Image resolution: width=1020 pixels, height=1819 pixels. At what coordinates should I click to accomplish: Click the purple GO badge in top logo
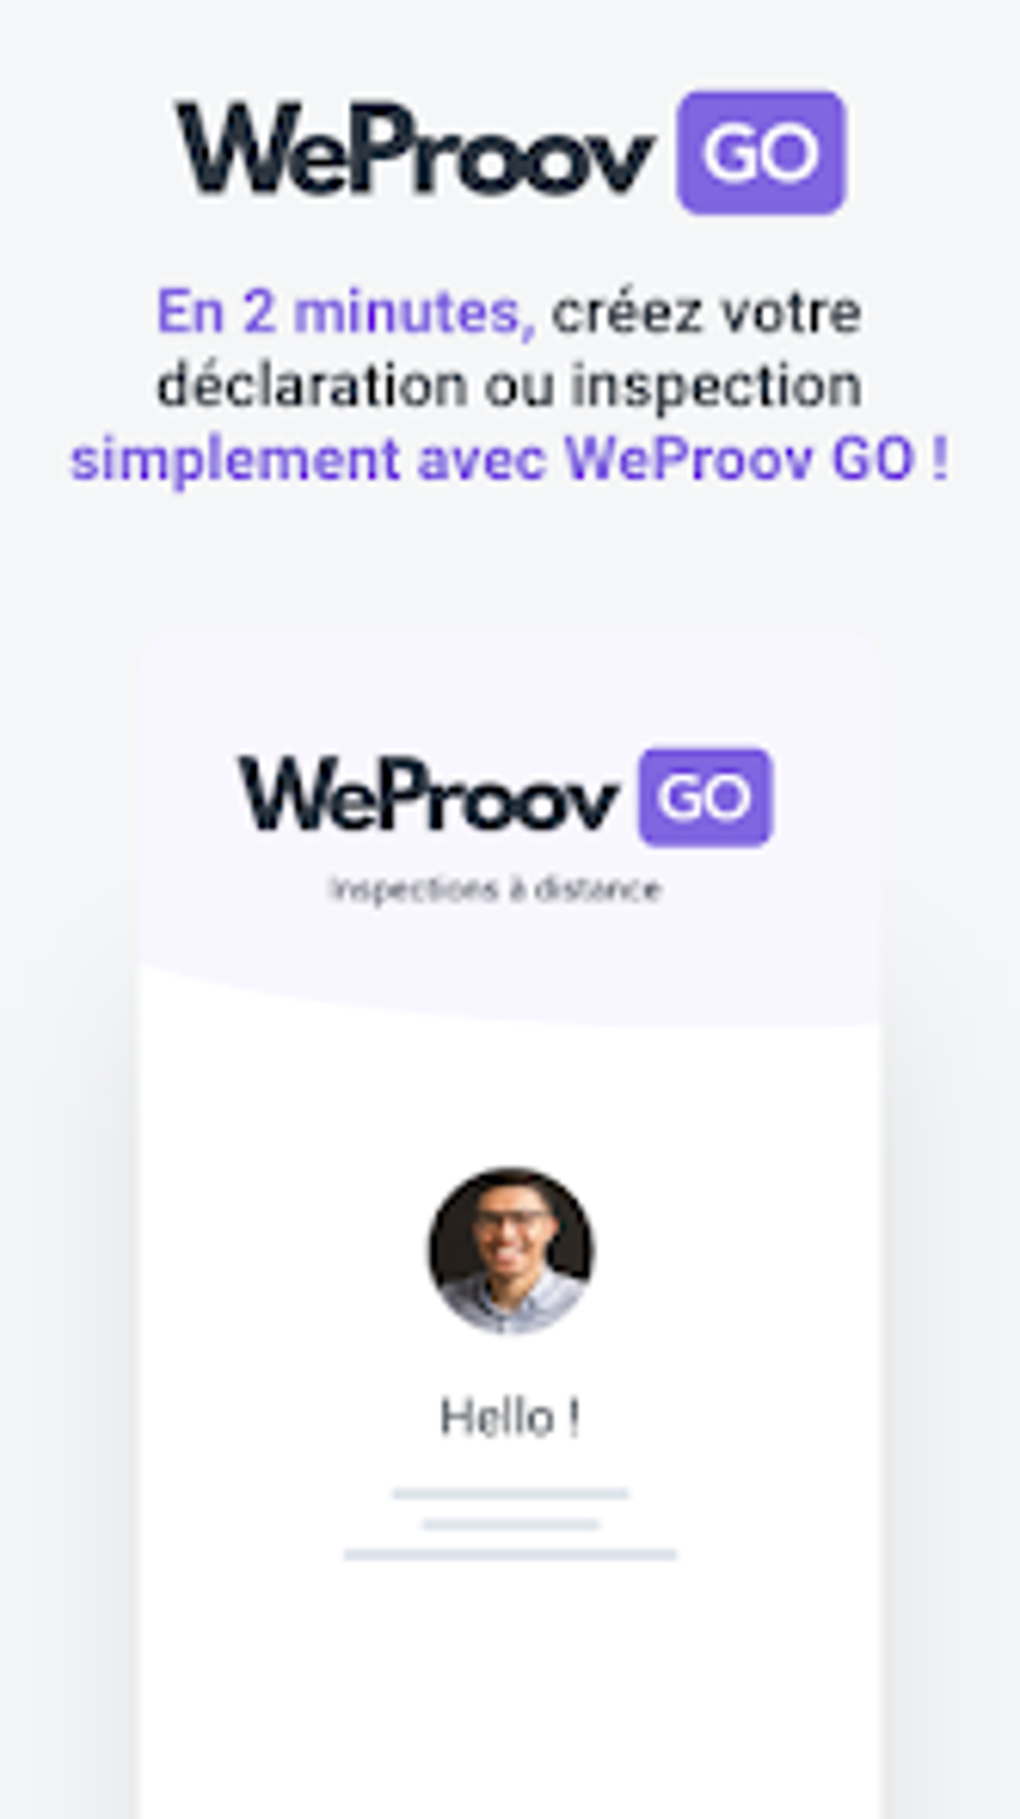click(x=761, y=153)
